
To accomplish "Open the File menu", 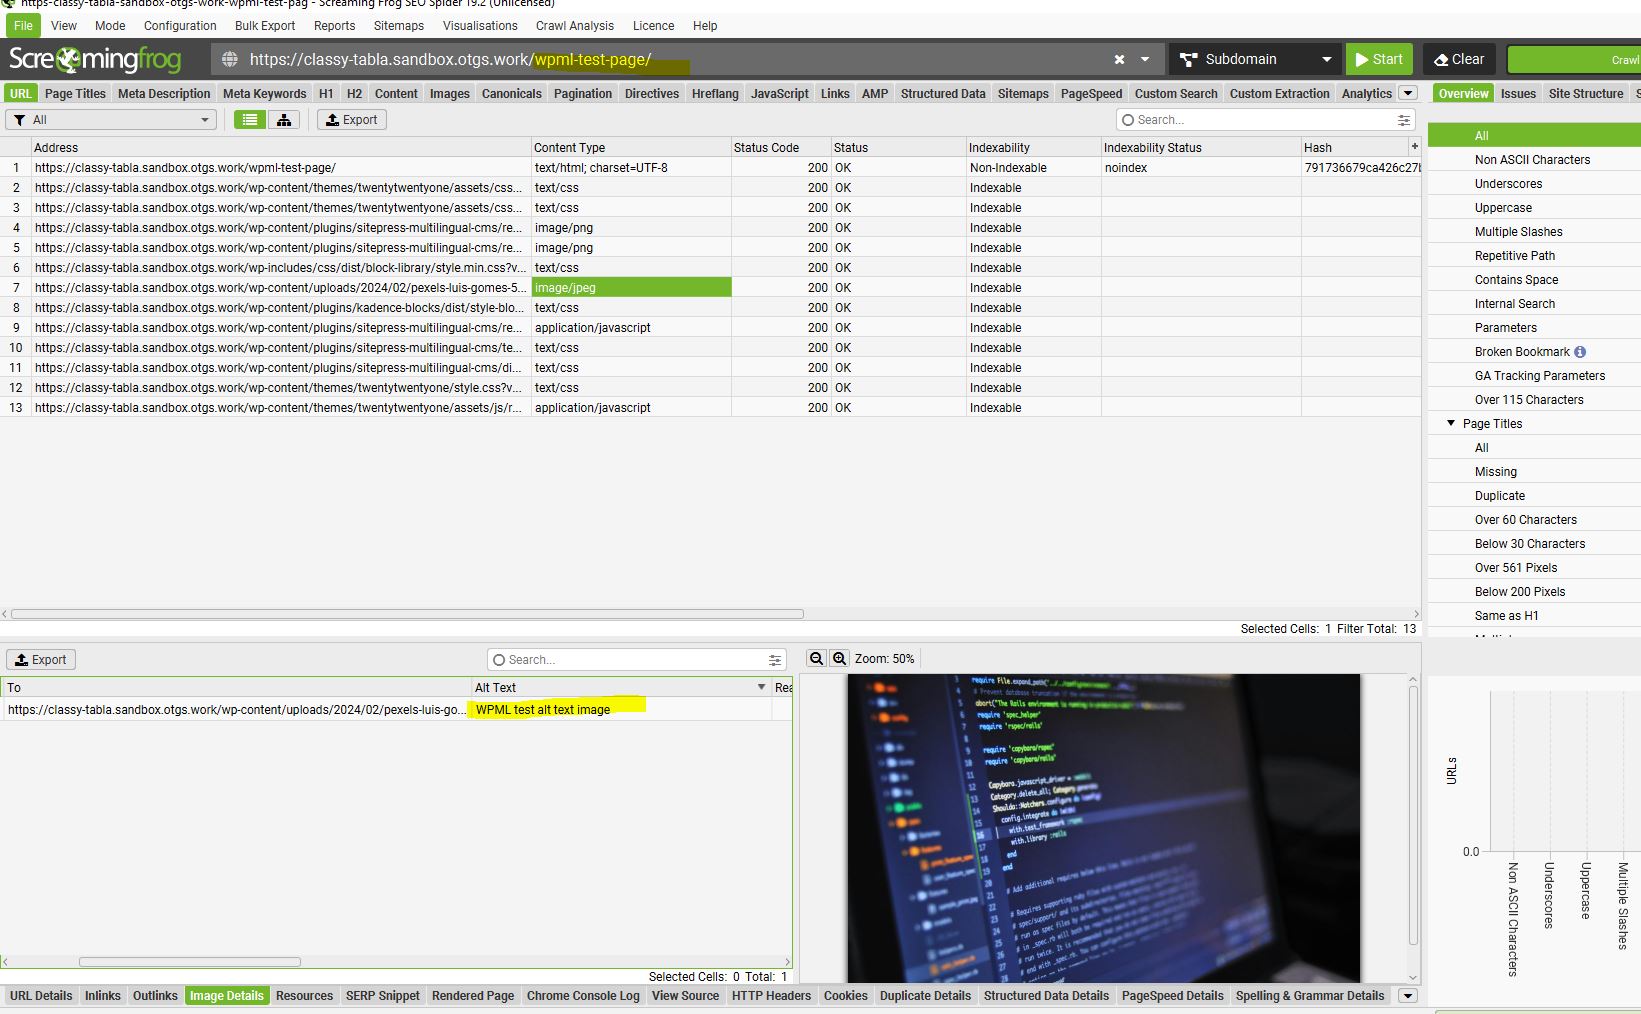I will pos(23,26).
